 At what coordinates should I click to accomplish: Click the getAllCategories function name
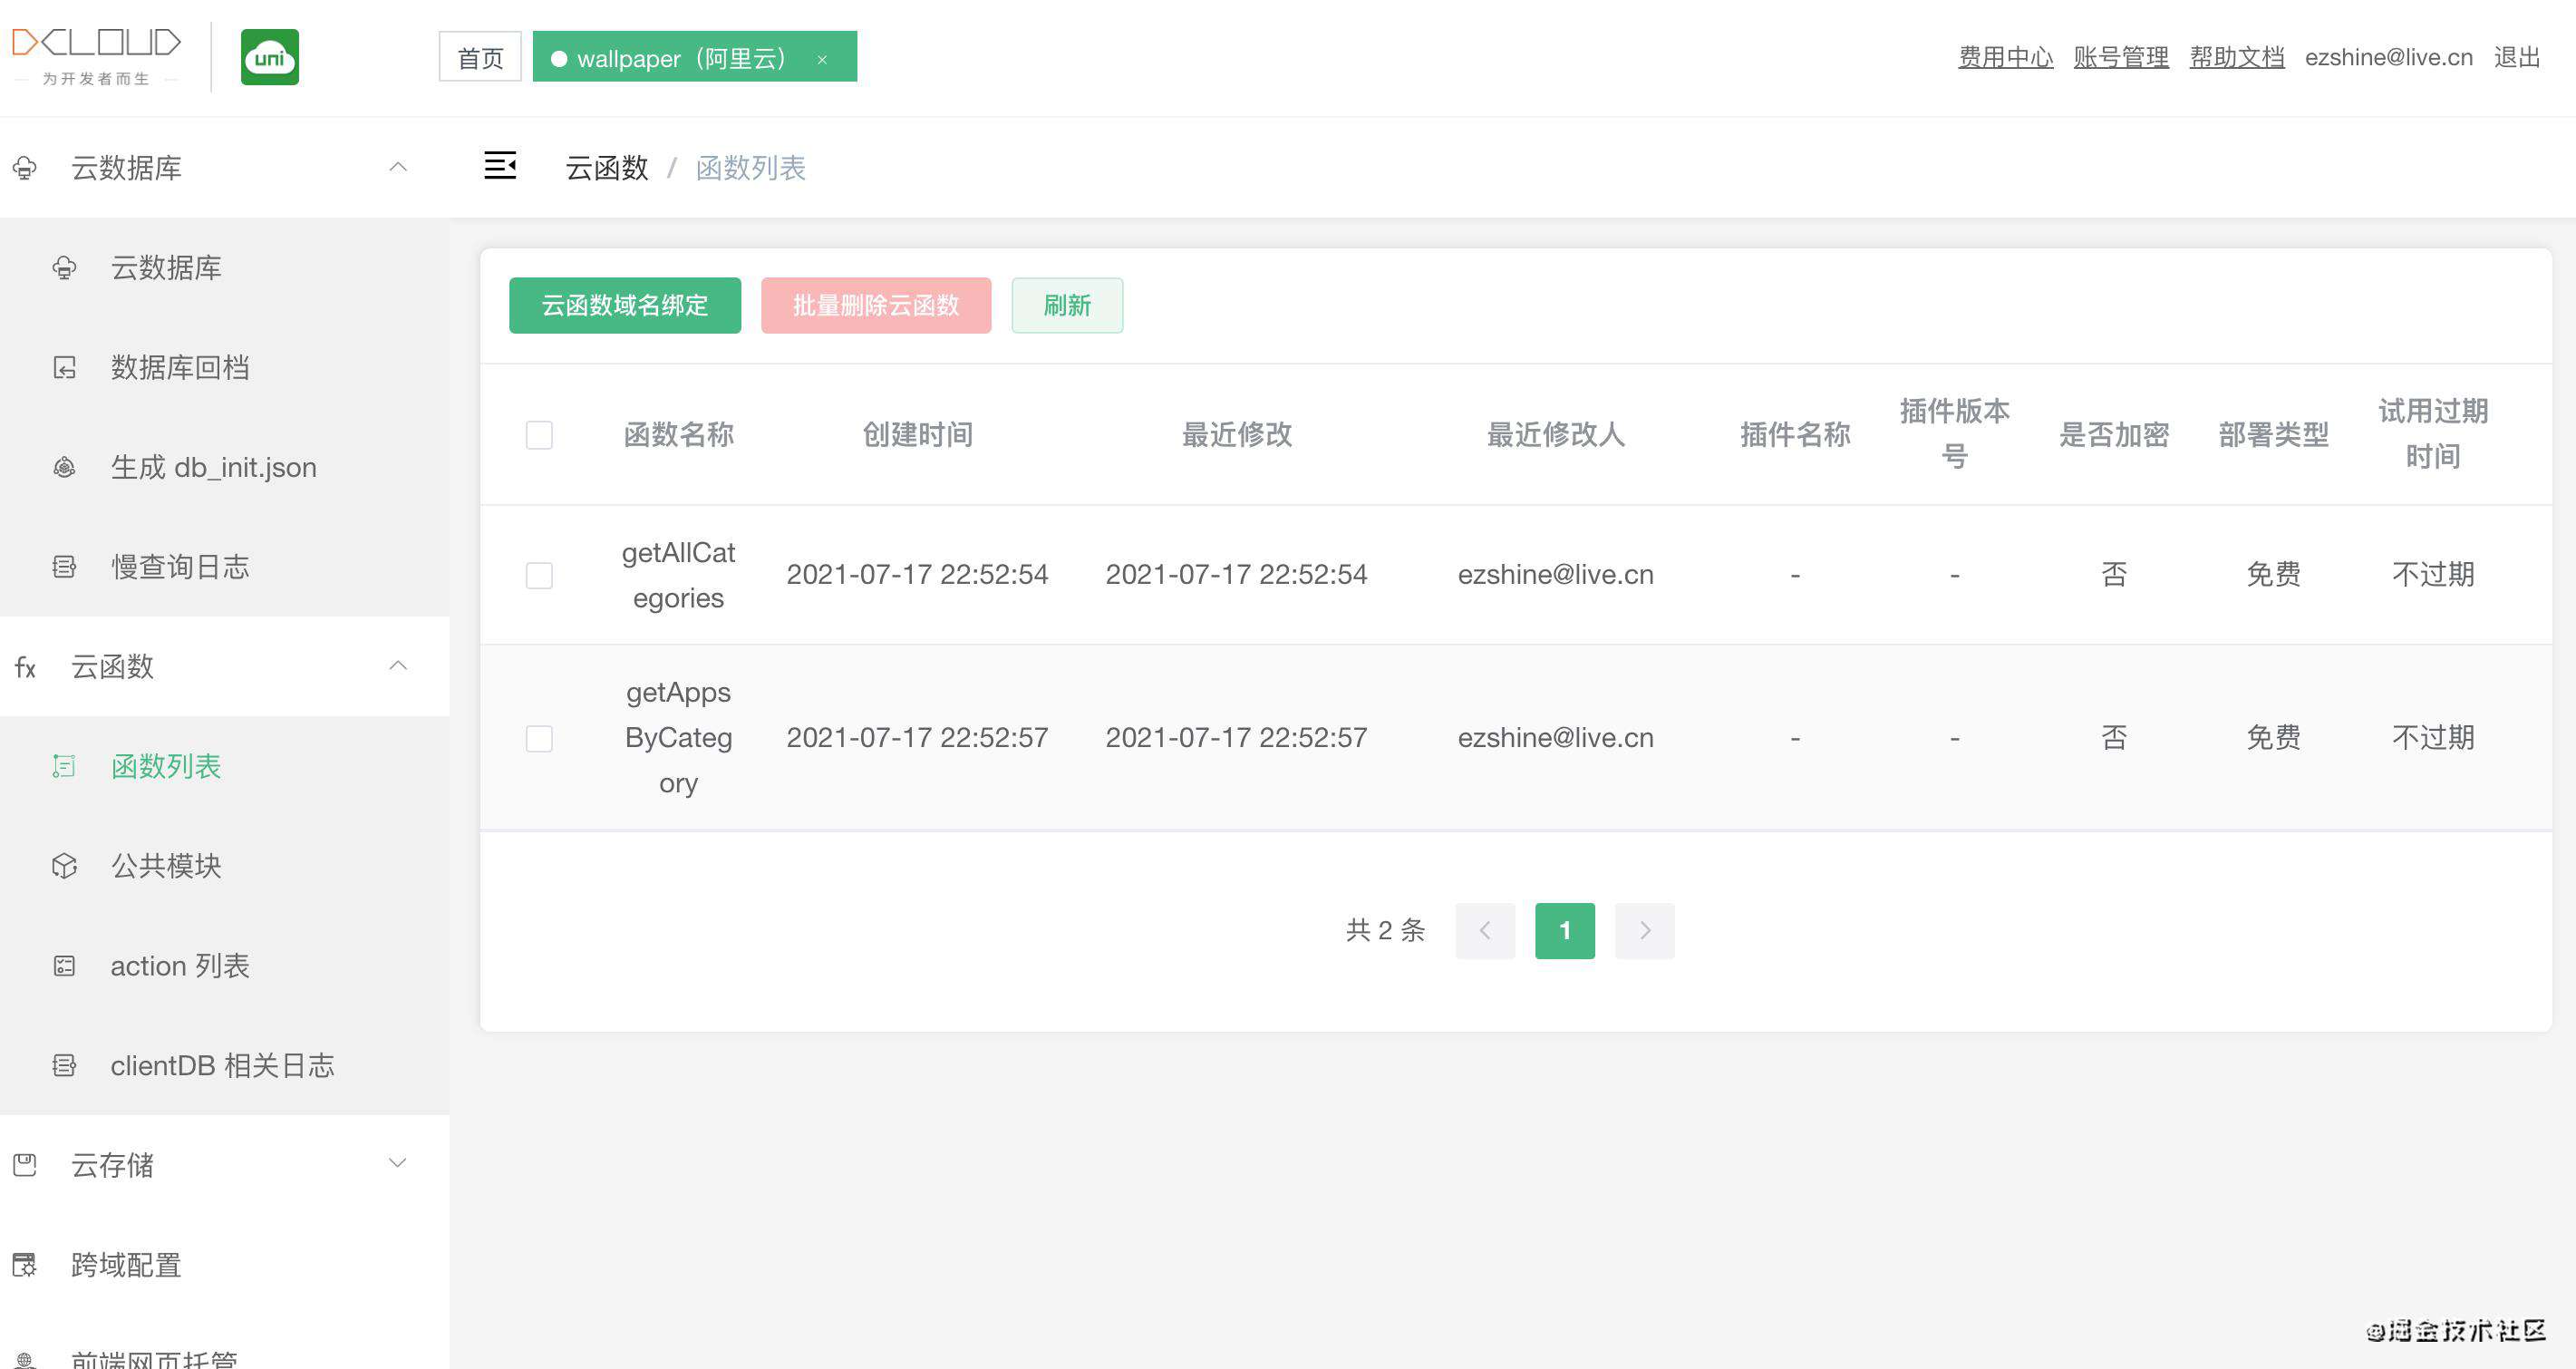click(x=679, y=575)
